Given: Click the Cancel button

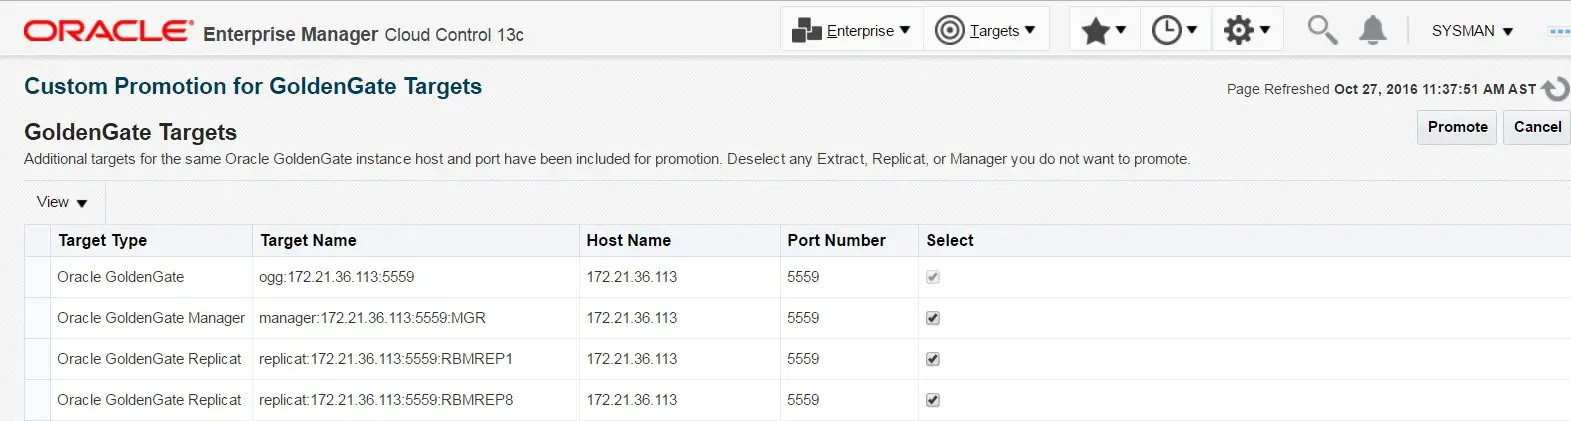Looking at the screenshot, I should click(1537, 127).
